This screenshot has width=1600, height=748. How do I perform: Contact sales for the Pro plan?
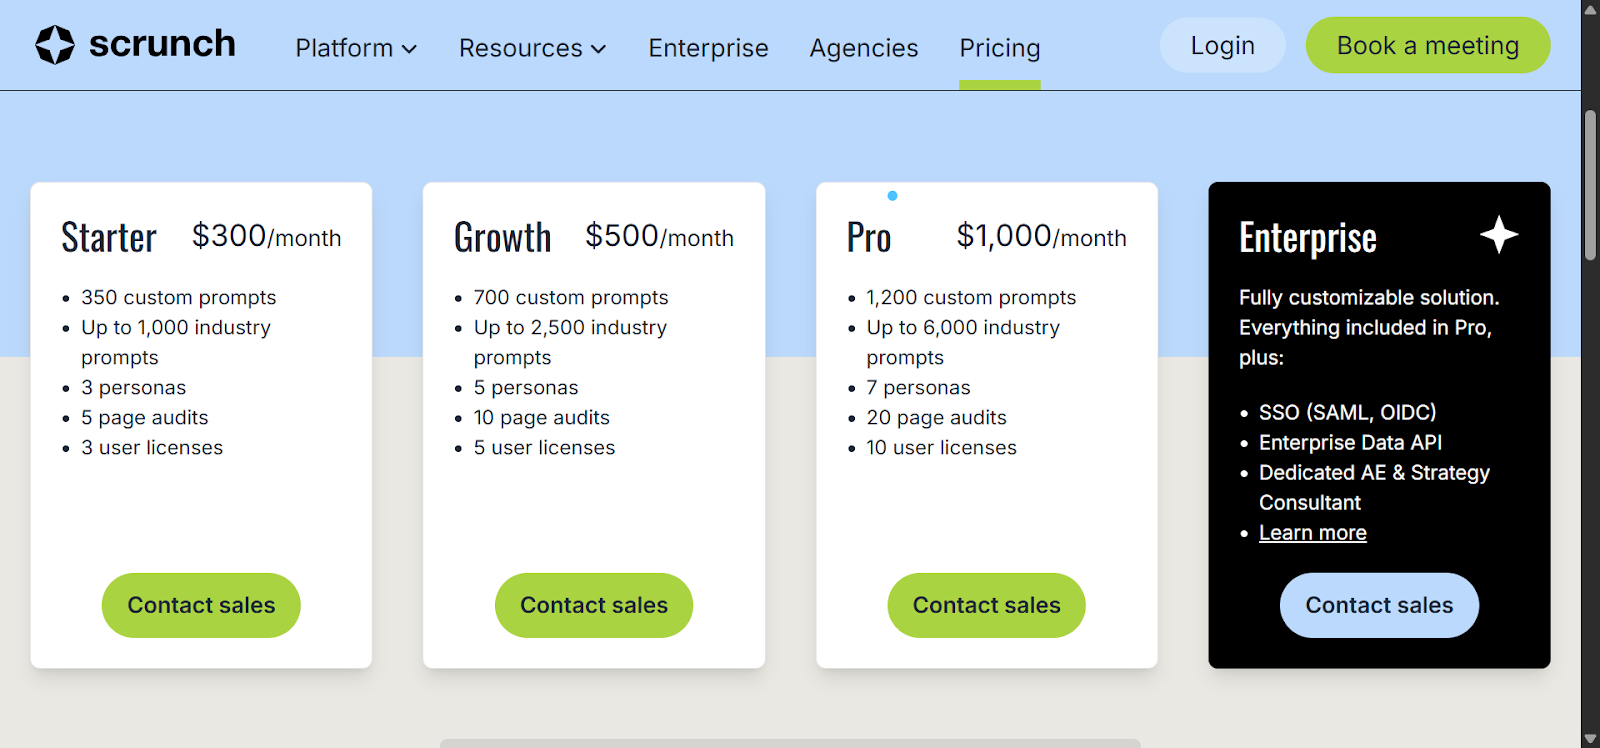pos(986,605)
